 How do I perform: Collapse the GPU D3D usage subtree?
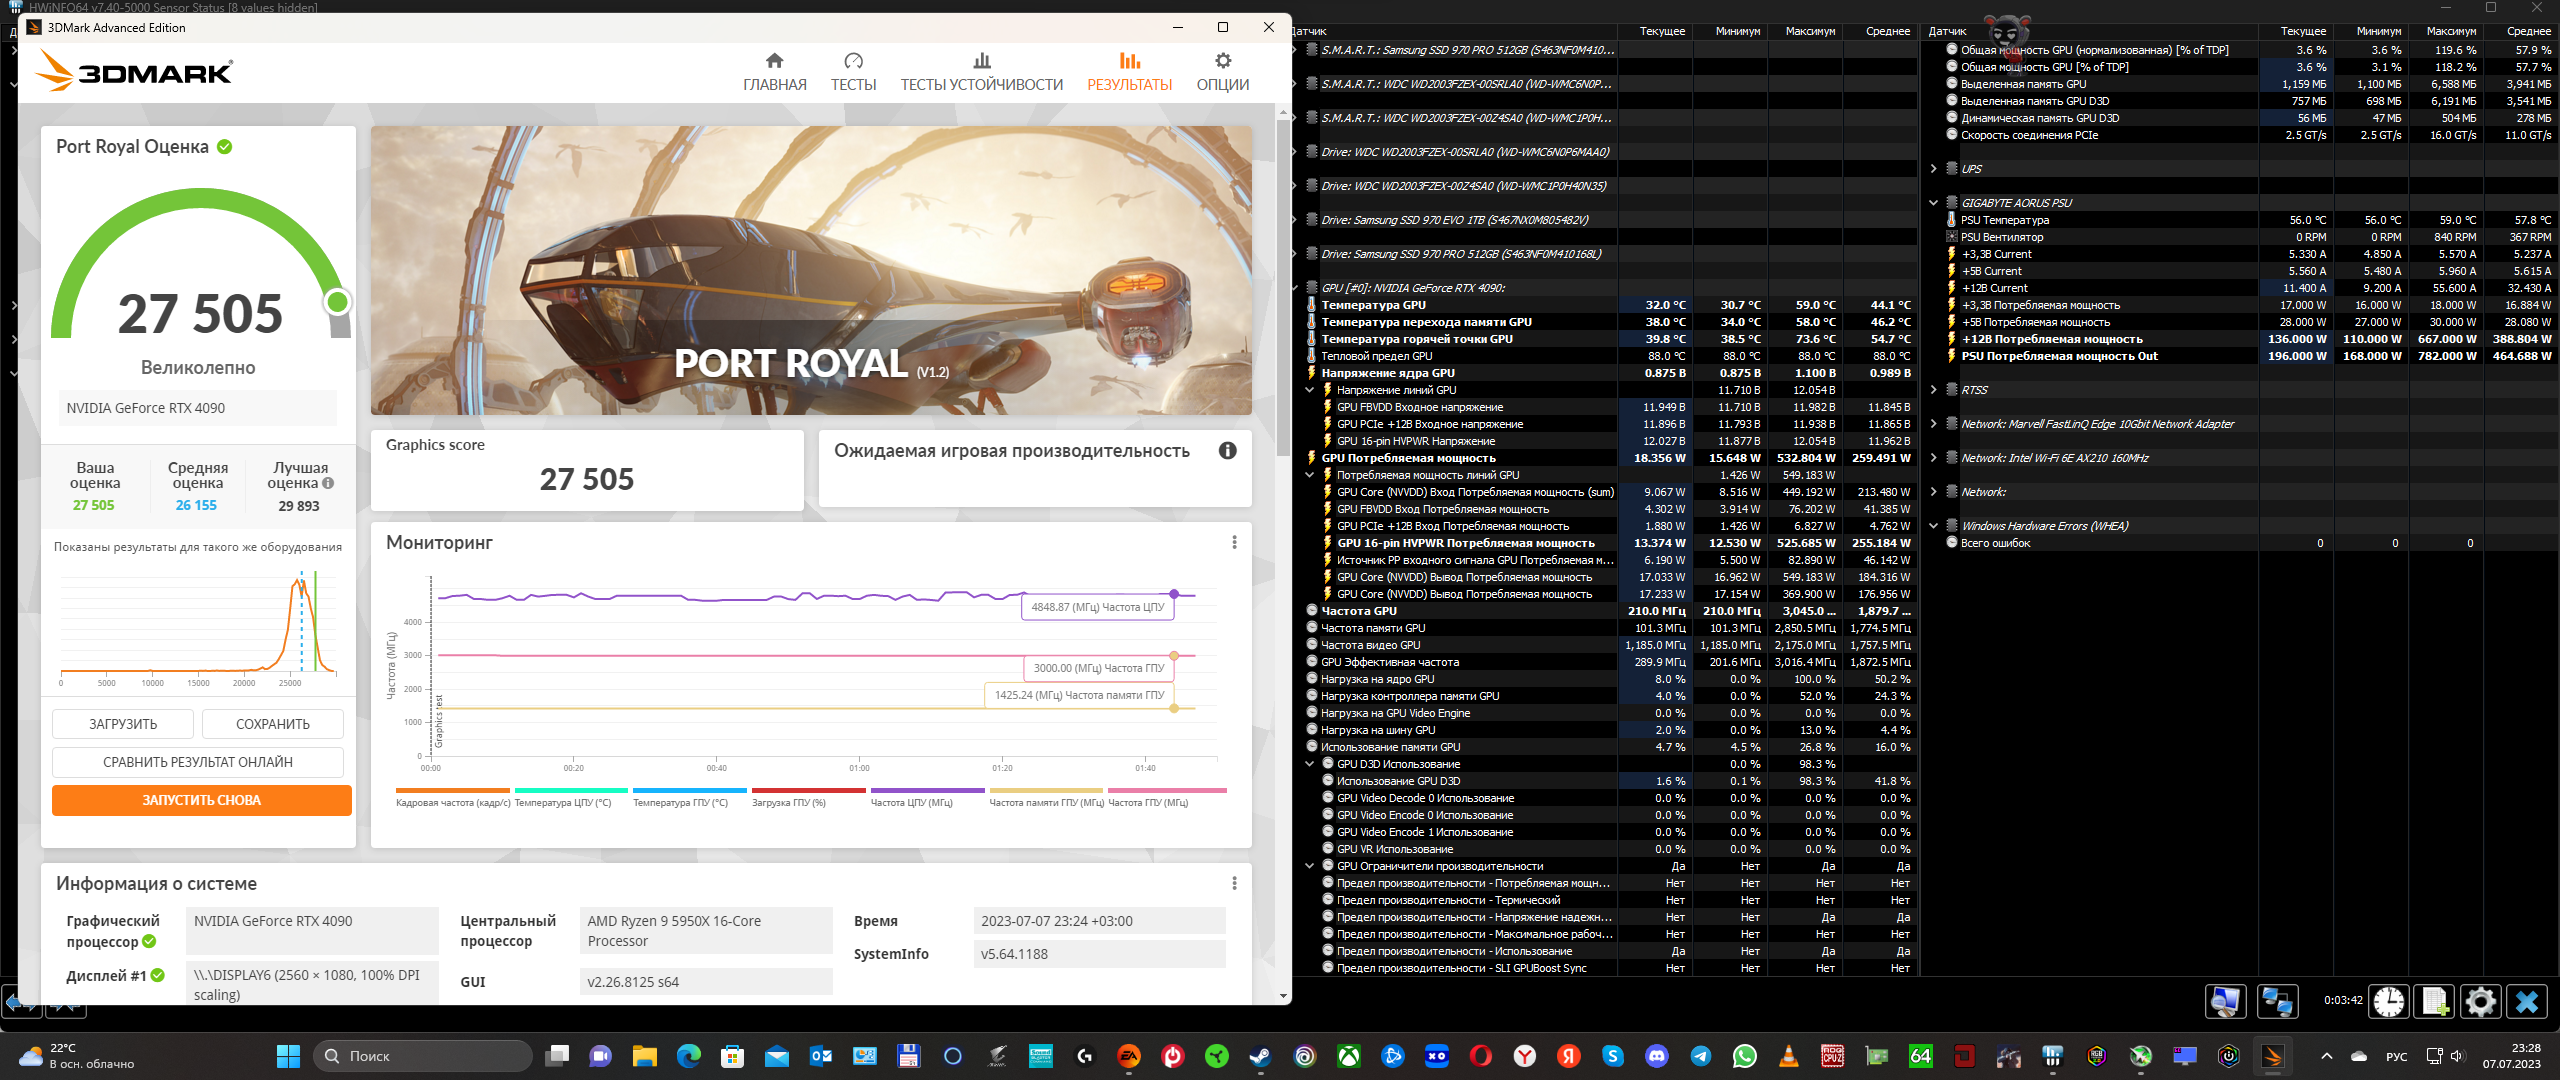1310,764
